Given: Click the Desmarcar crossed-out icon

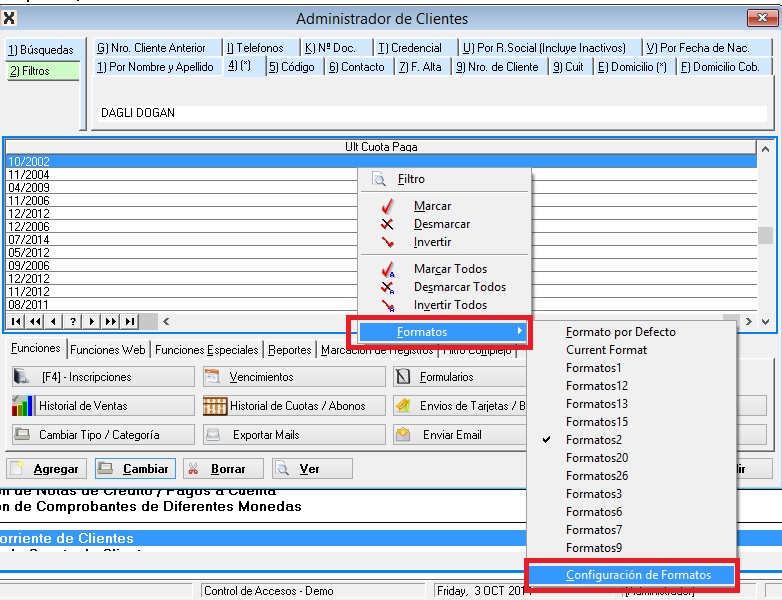Looking at the screenshot, I should click(387, 224).
